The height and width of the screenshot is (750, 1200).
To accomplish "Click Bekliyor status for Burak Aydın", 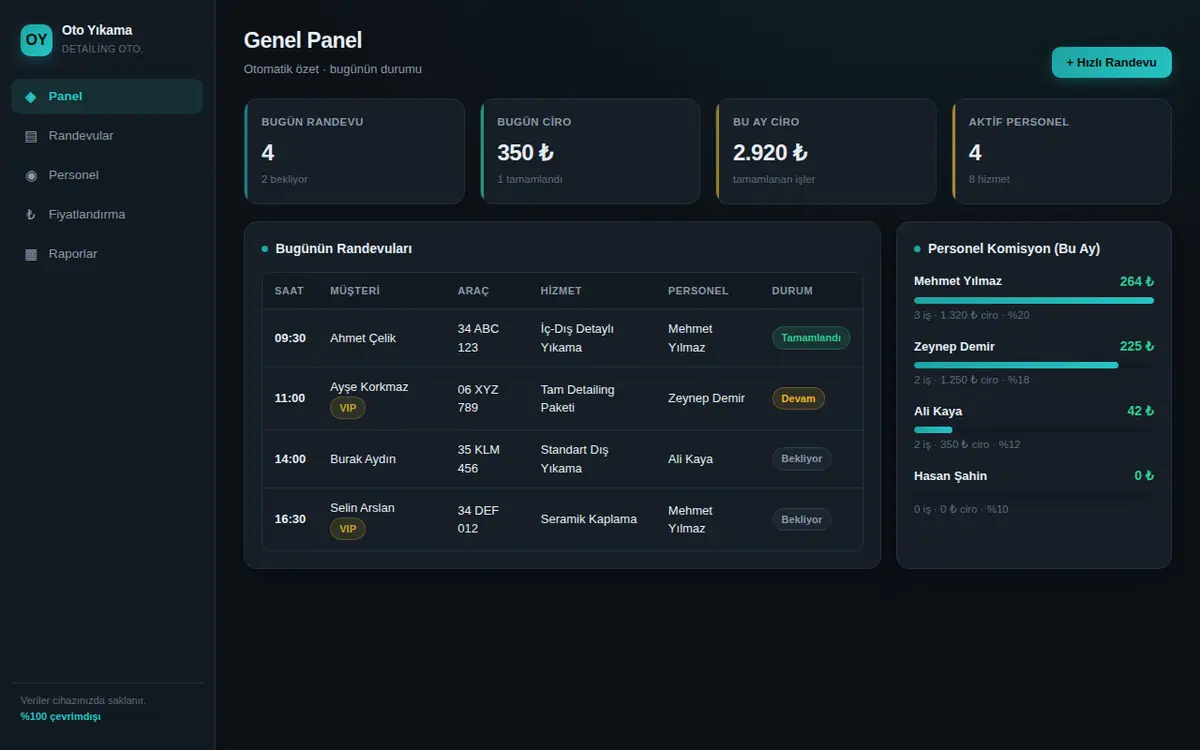I will pyautogui.click(x=801, y=459).
